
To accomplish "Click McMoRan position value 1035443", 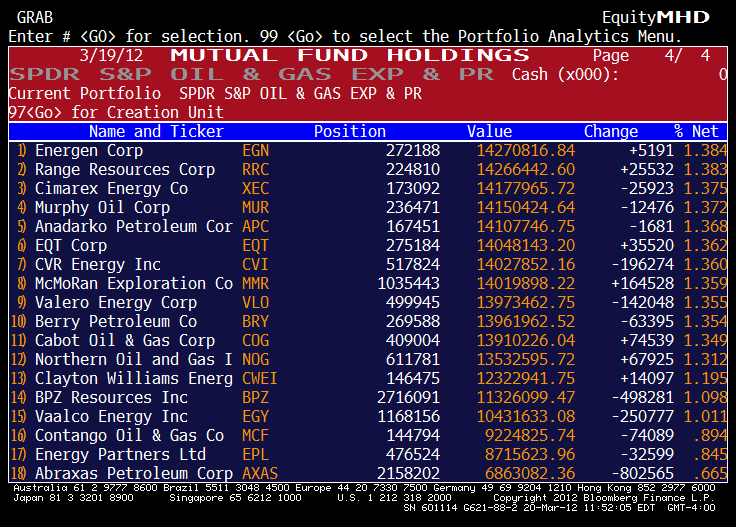I will pos(409,283).
